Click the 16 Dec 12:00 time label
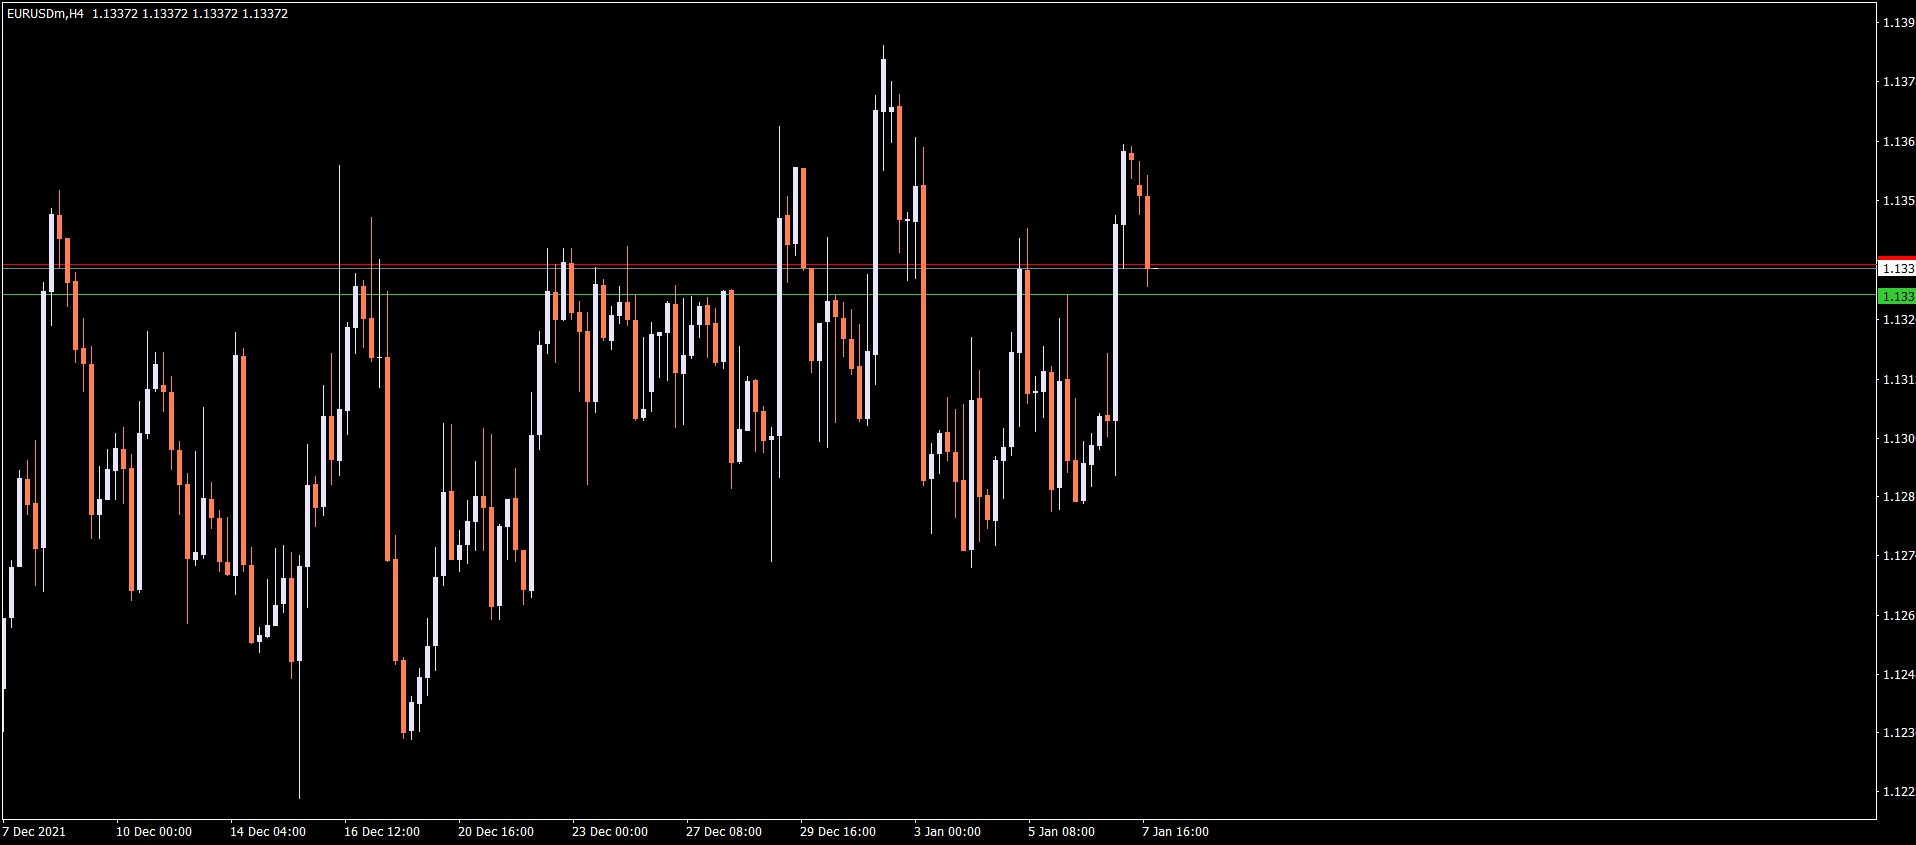 (x=382, y=832)
